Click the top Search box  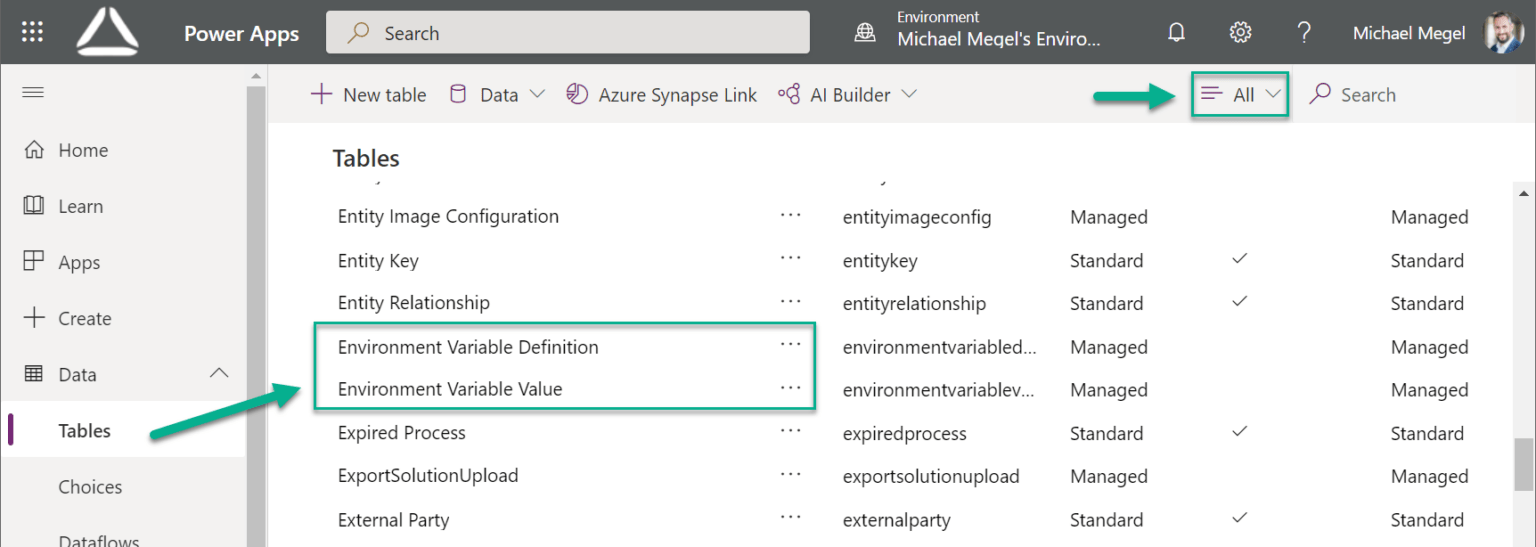tap(568, 33)
